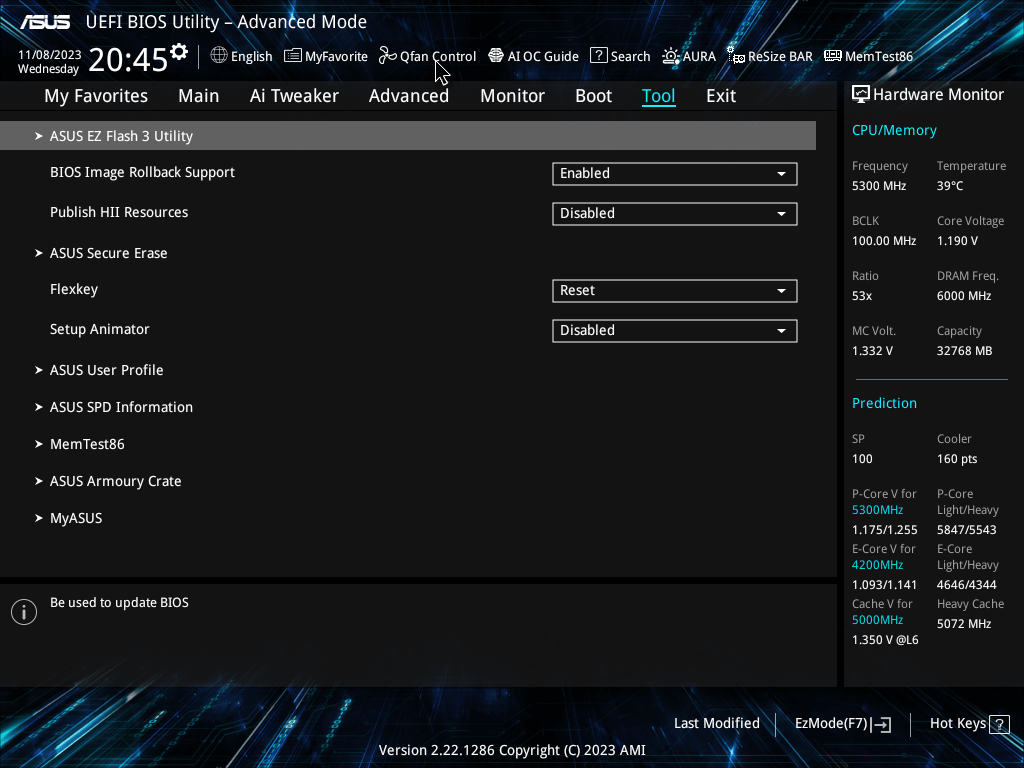Click the 5300MHz P-Core link text

tap(877, 510)
